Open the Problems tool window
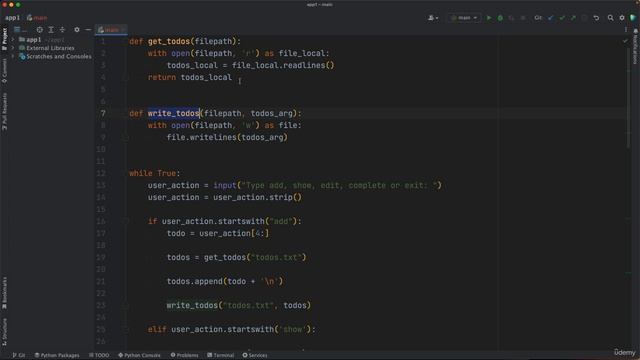Viewport: 640px width, 360px height. 184,355
